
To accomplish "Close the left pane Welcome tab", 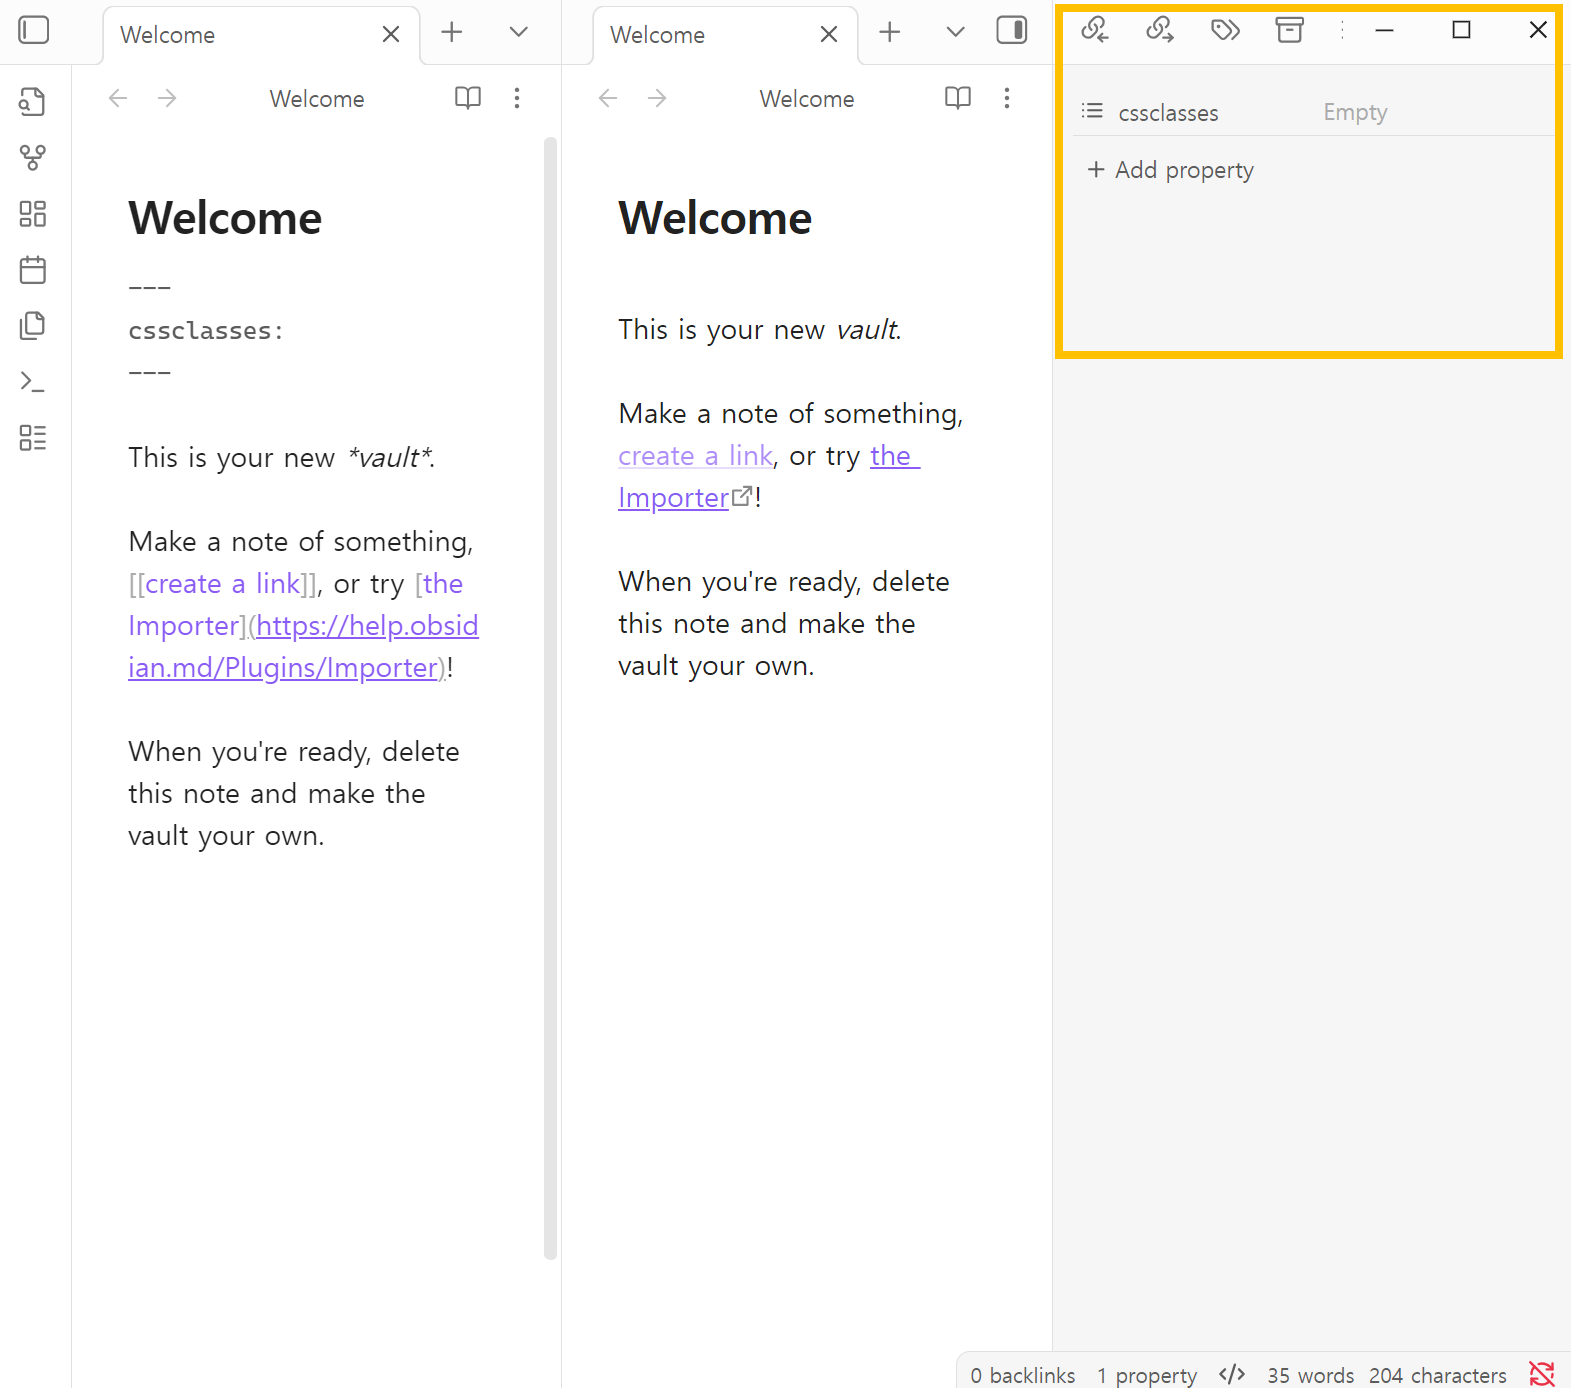I will coord(391,34).
